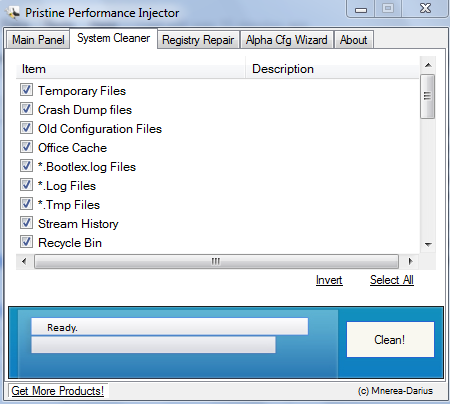This screenshot has height=404, width=450.
Task: Select the Temporary Files row label
Action: point(82,91)
